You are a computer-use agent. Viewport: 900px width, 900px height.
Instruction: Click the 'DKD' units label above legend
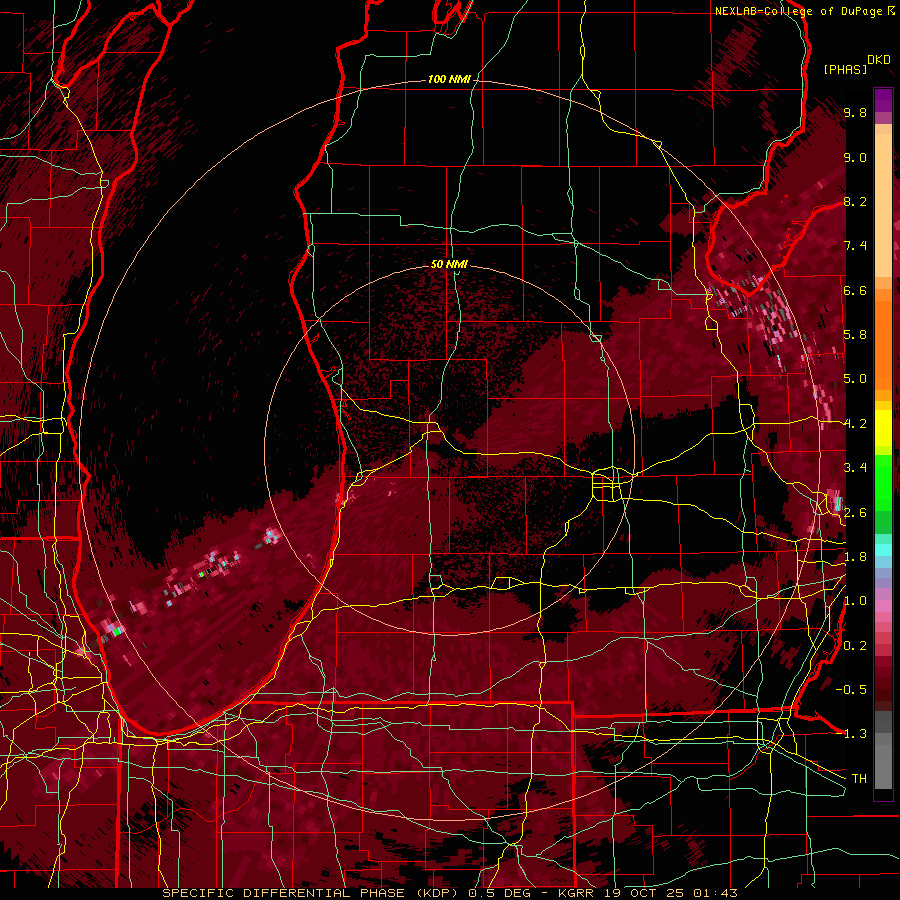879,60
